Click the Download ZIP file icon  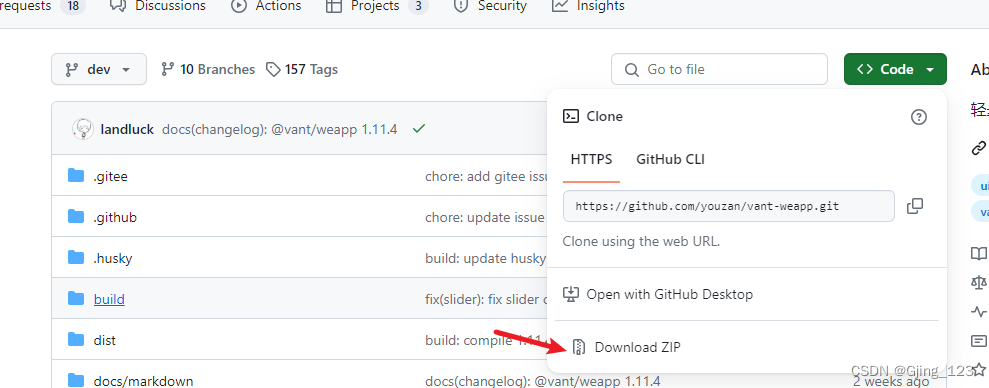(x=578, y=347)
